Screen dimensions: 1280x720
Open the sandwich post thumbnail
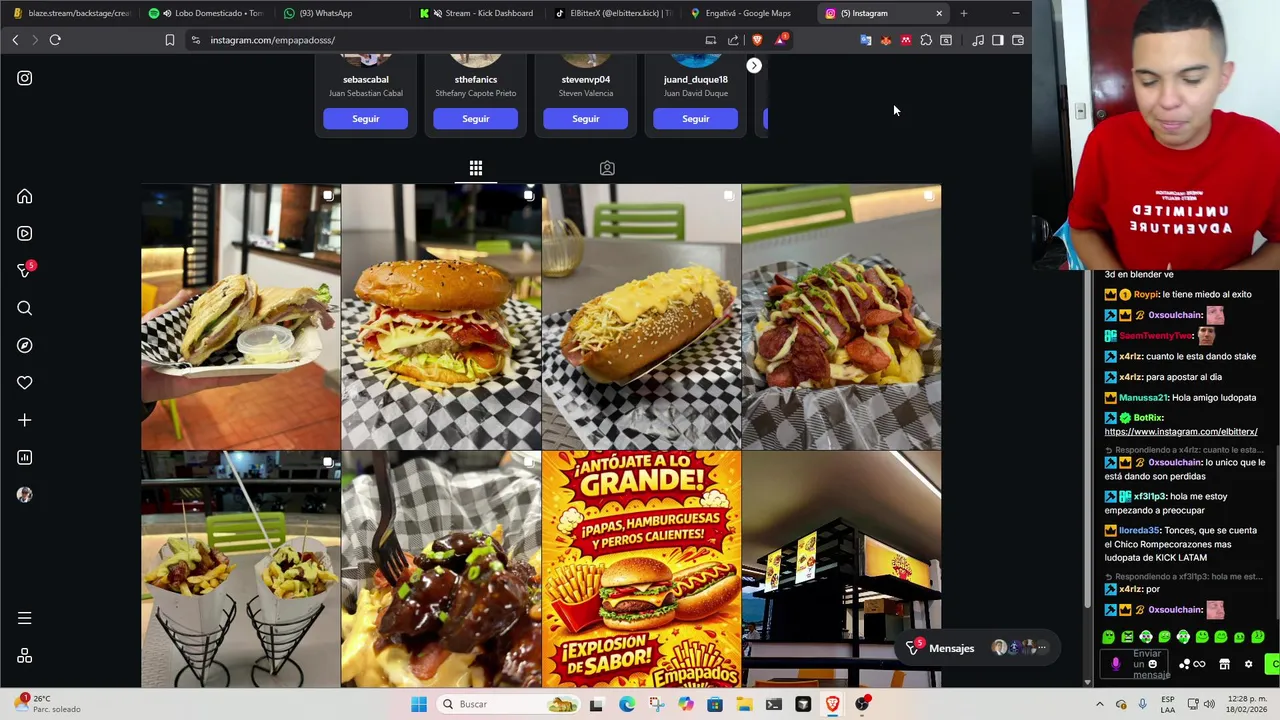pyautogui.click(x=241, y=317)
